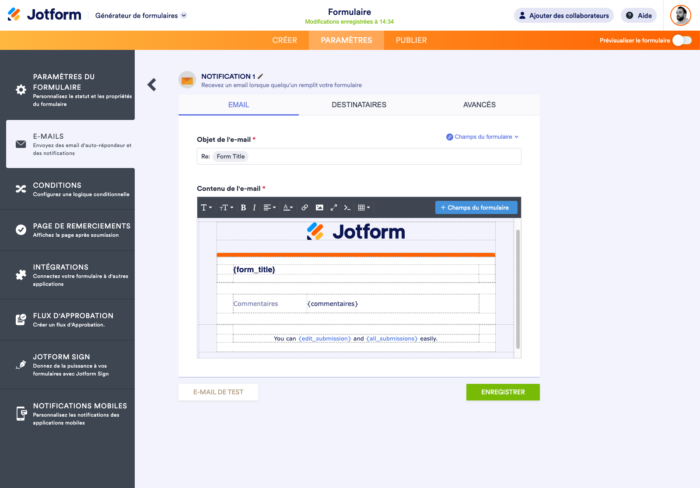Switch to the CRÉER tab
The height and width of the screenshot is (488, 700).
[284, 40]
